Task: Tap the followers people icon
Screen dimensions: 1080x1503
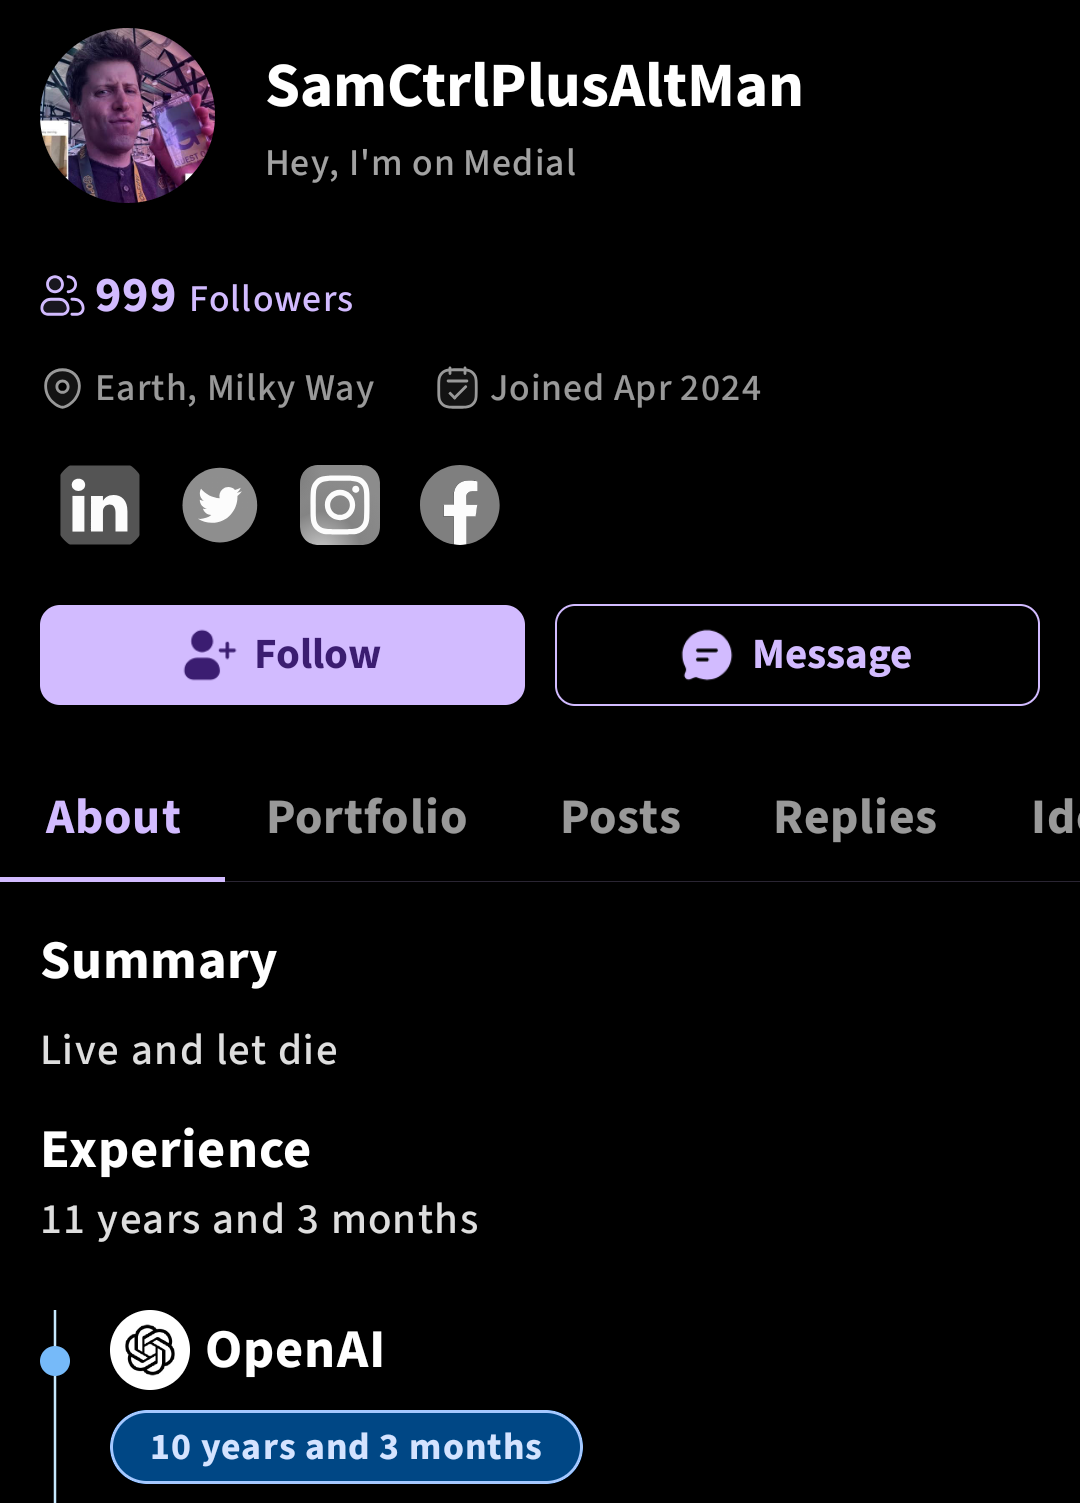Action: (x=62, y=296)
